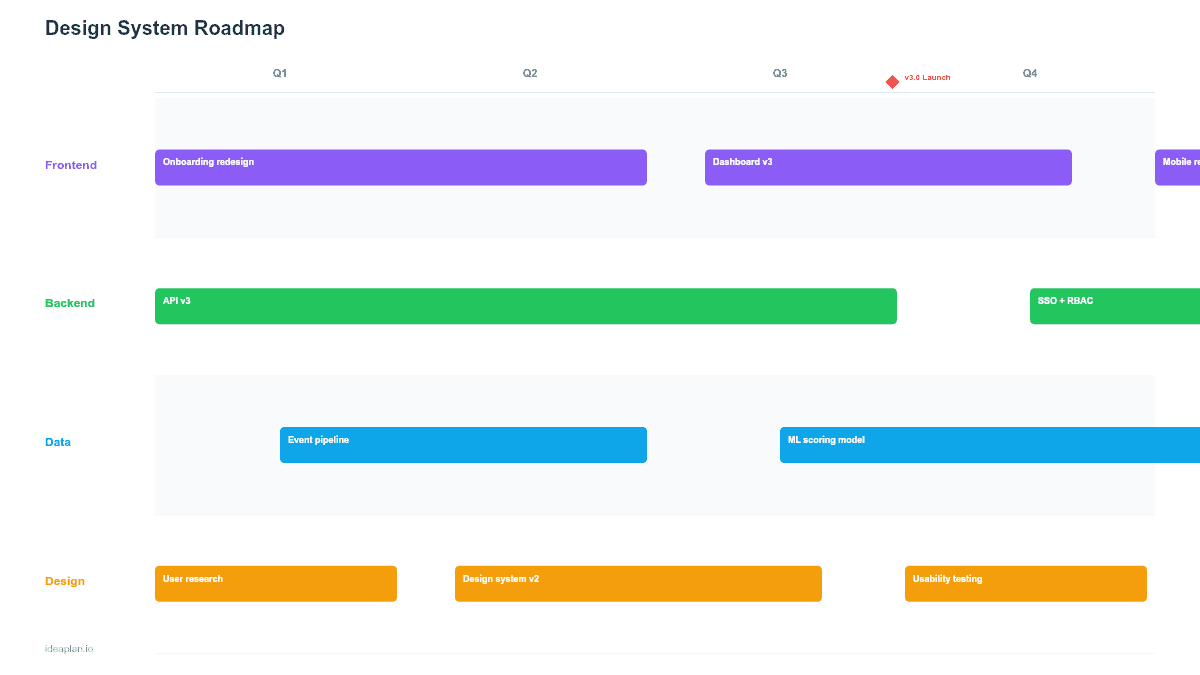Select the Q1 column header

click(x=279, y=72)
